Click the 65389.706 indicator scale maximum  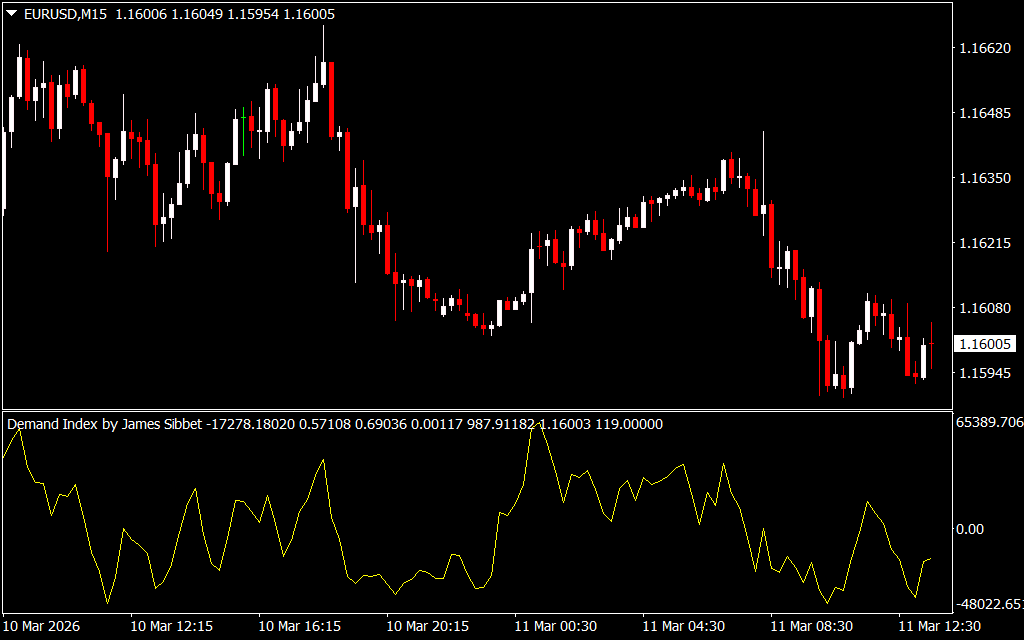click(989, 423)
